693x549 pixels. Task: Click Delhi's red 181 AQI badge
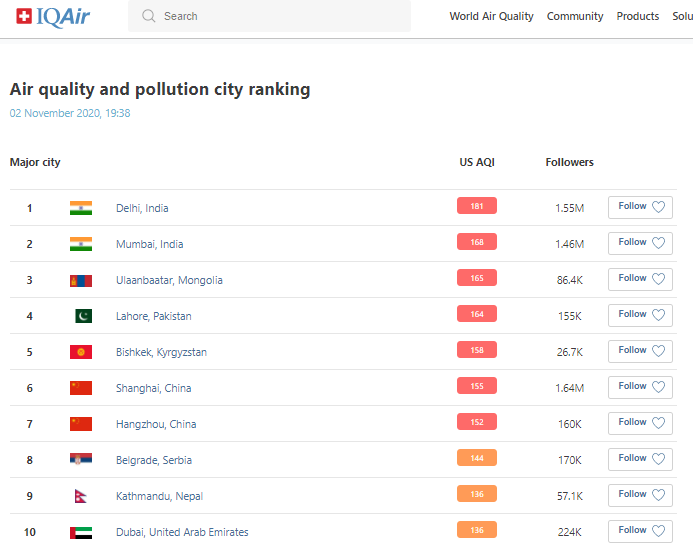pos(477,207)
